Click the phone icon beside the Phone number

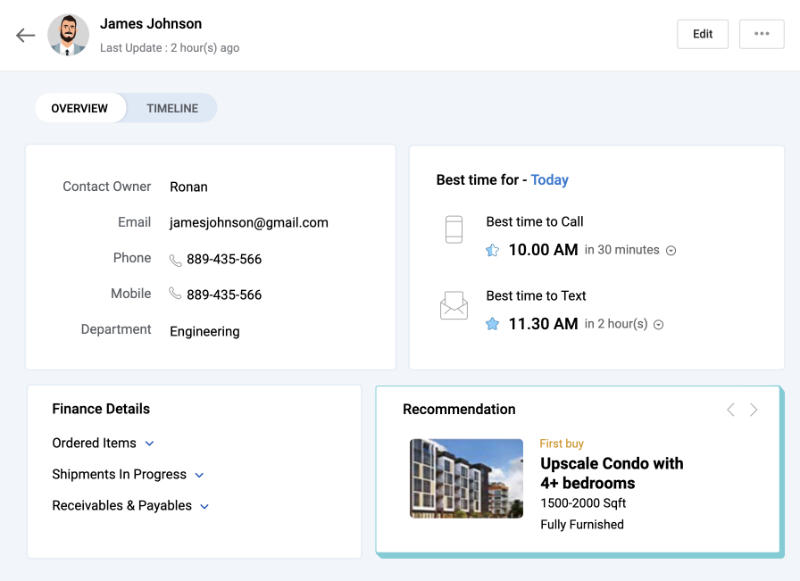(x=175, y=261)
